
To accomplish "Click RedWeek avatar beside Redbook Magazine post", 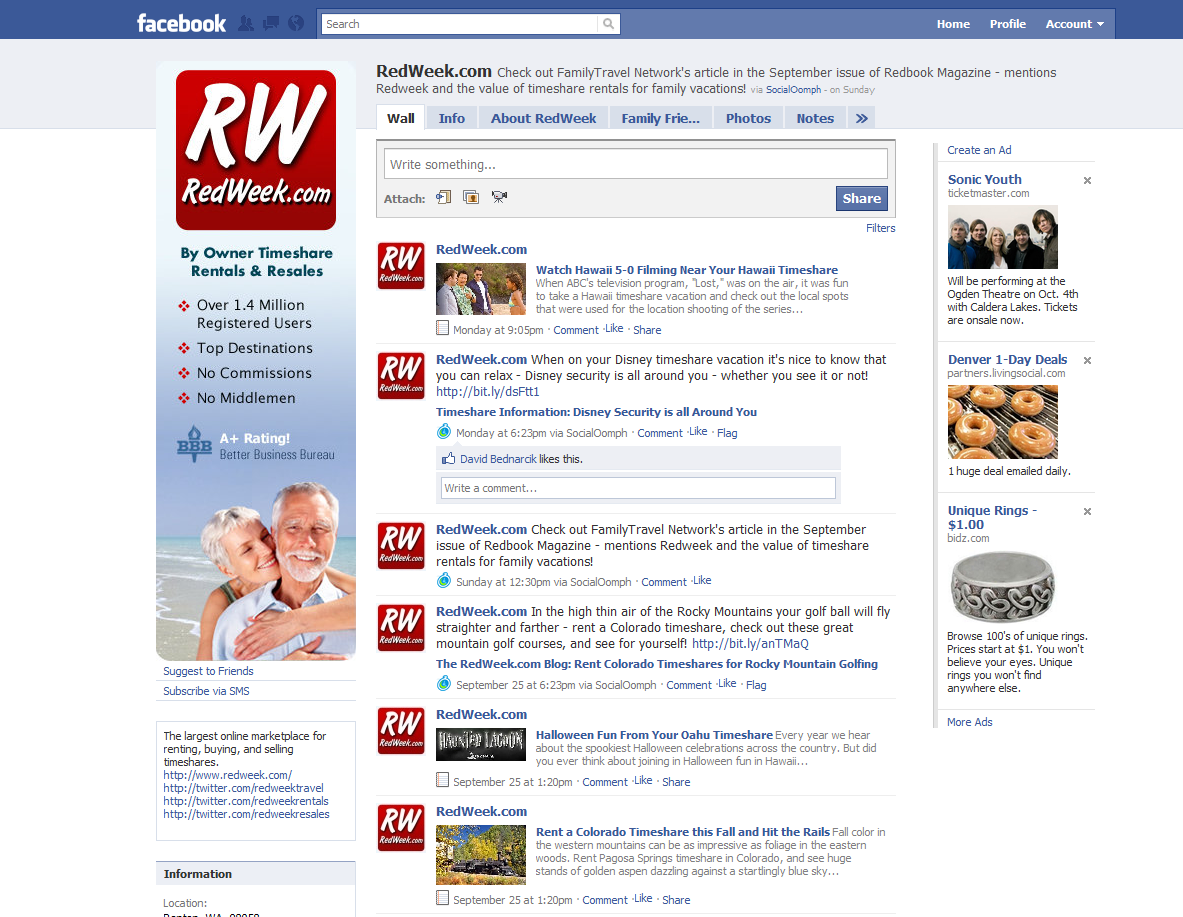I will click(x=401, y=546).
